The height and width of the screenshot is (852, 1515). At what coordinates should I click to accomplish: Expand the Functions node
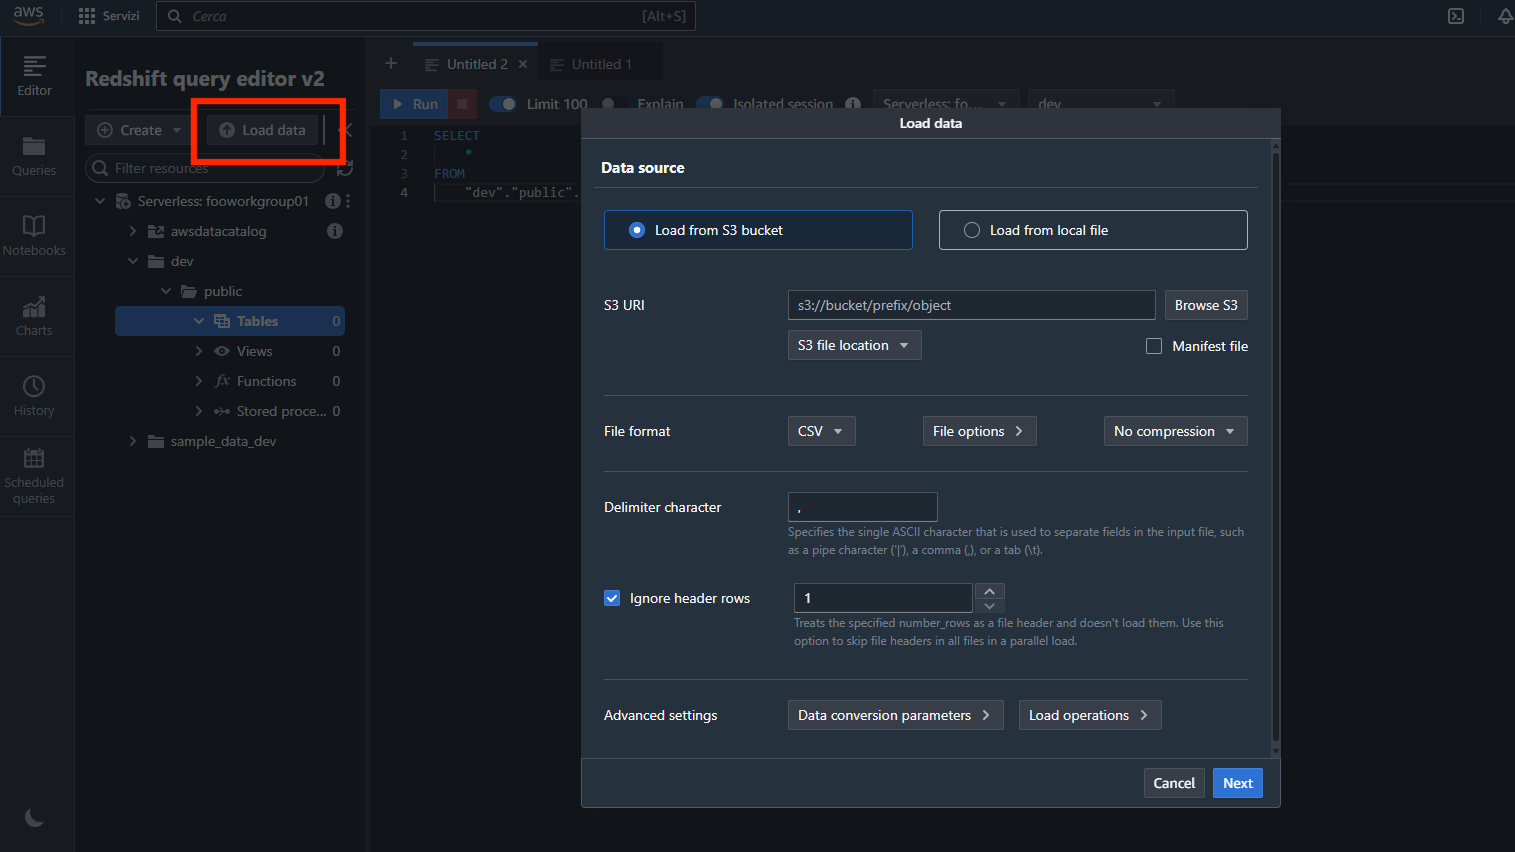tap(199, 381)
